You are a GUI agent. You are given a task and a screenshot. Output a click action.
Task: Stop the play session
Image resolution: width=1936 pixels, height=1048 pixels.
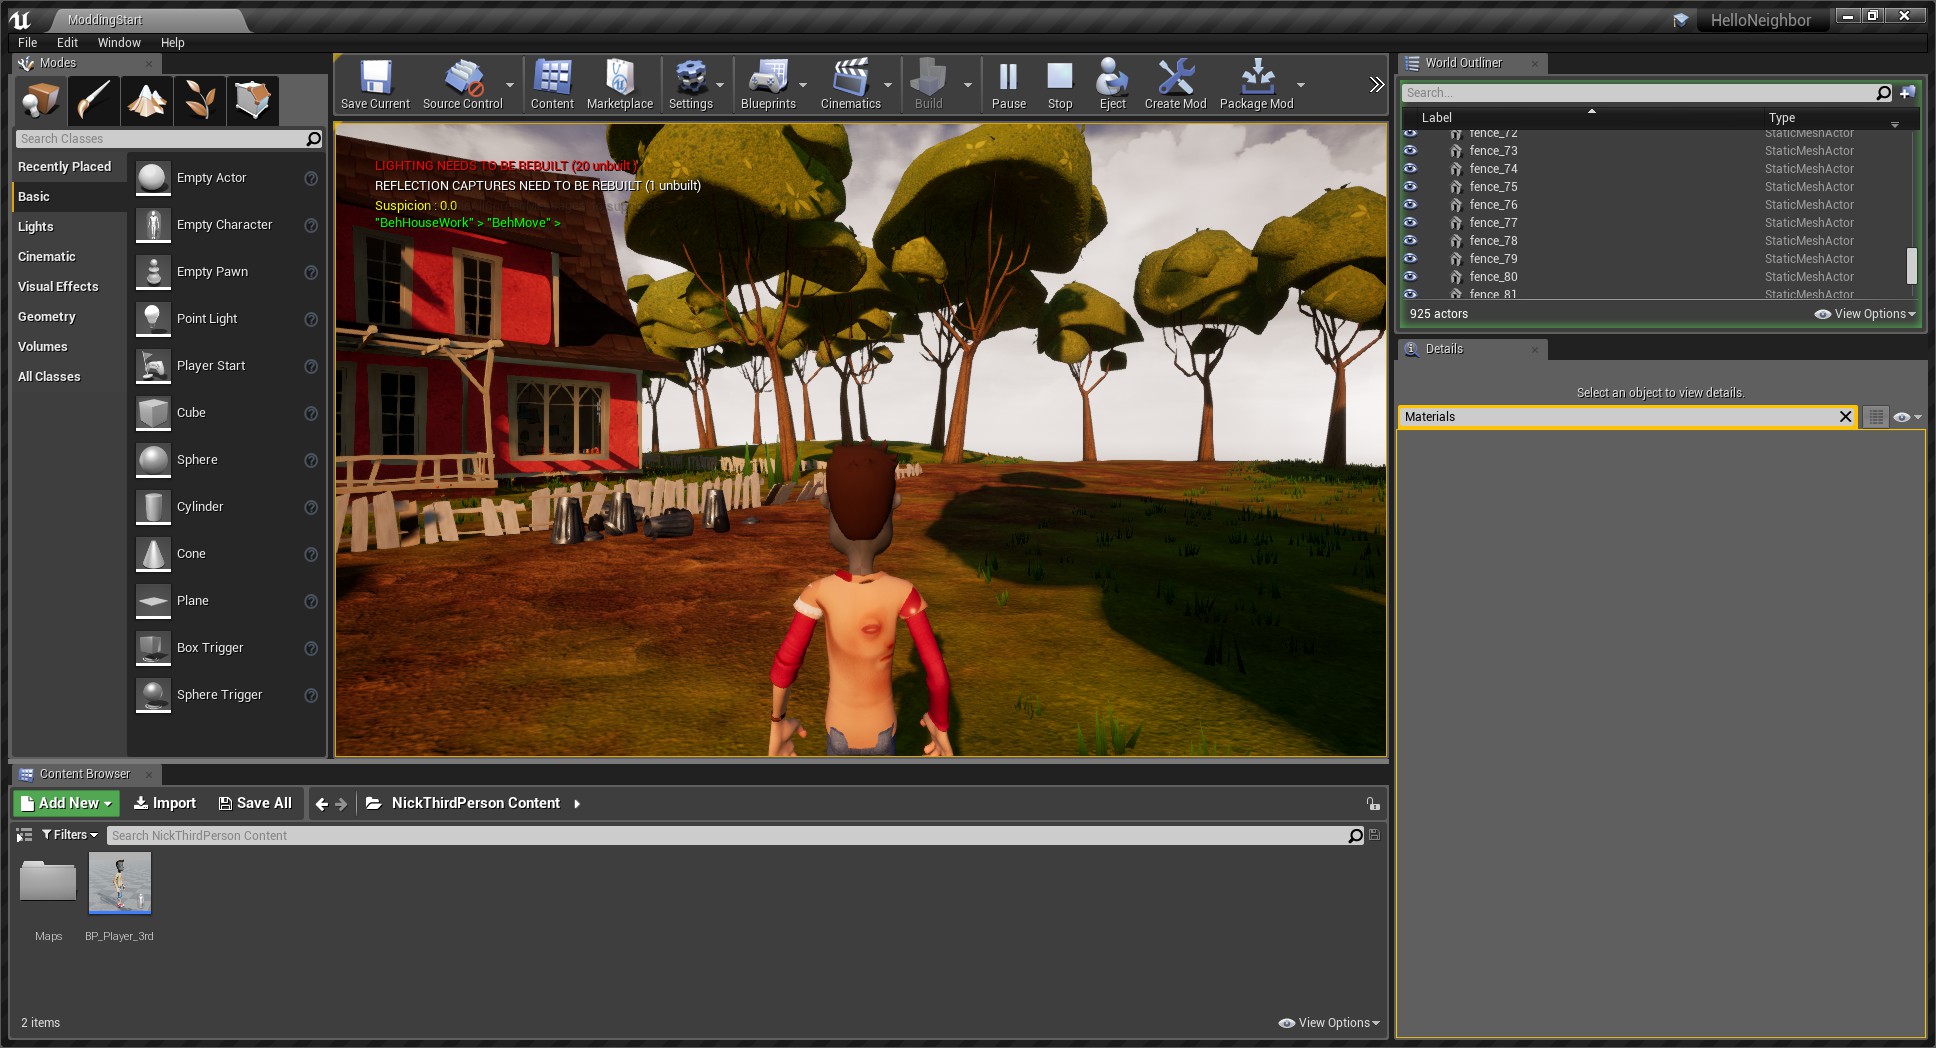[1060, 84]
